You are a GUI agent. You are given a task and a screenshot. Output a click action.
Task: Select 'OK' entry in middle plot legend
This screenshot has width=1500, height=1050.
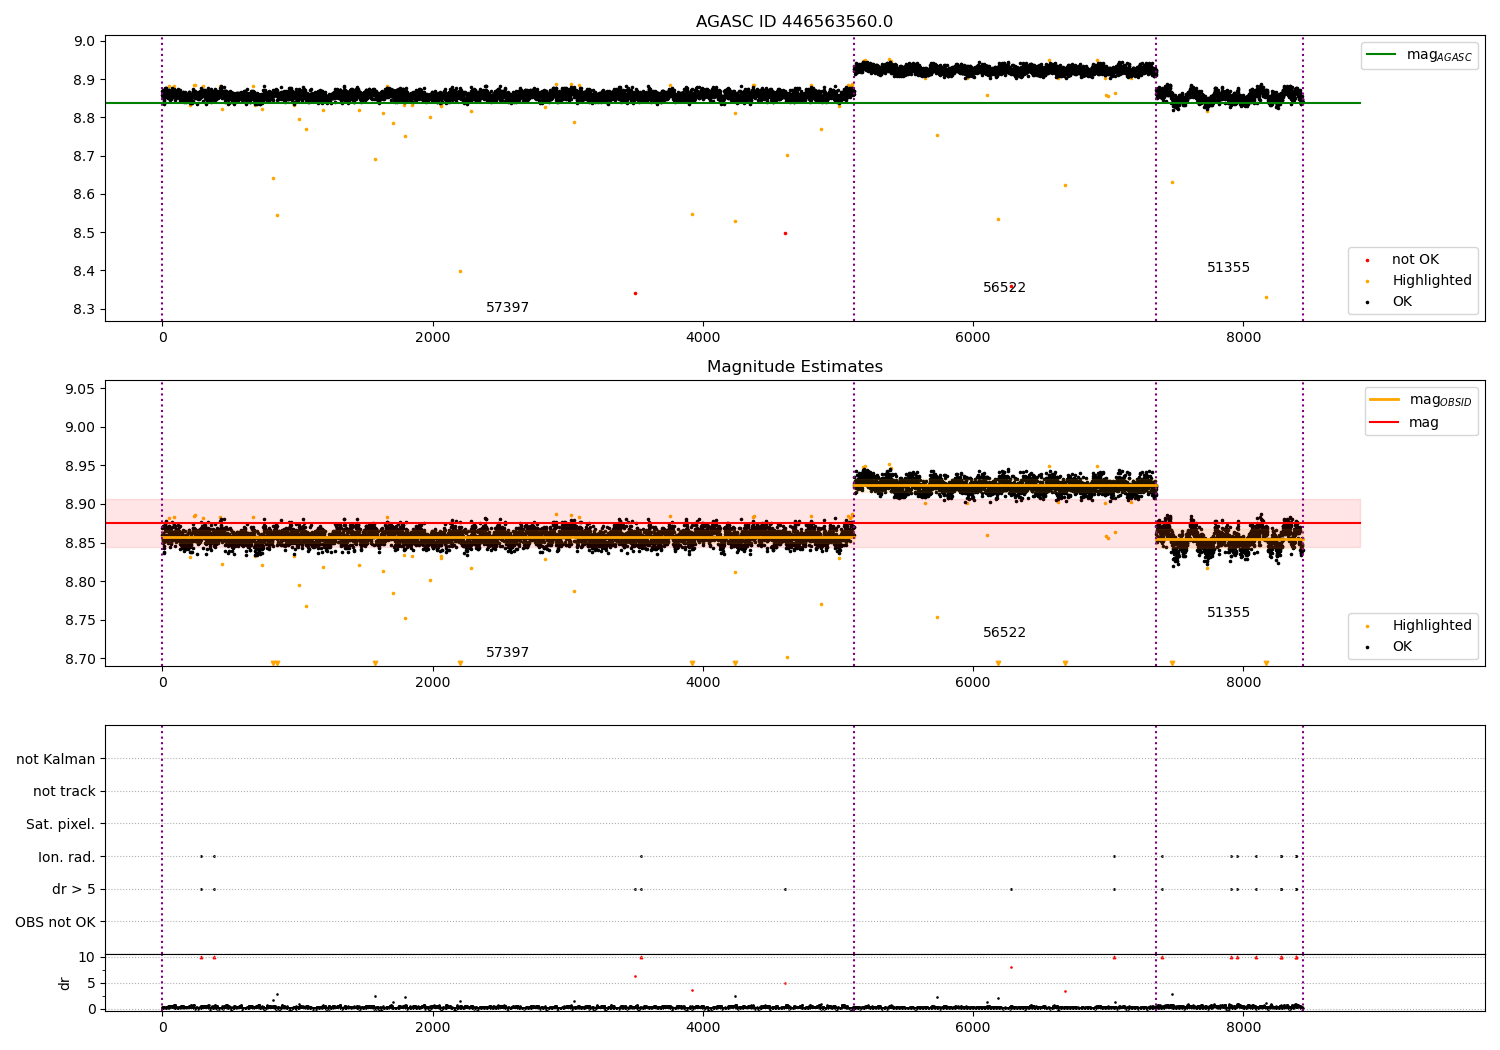[x=1402, y=647]
